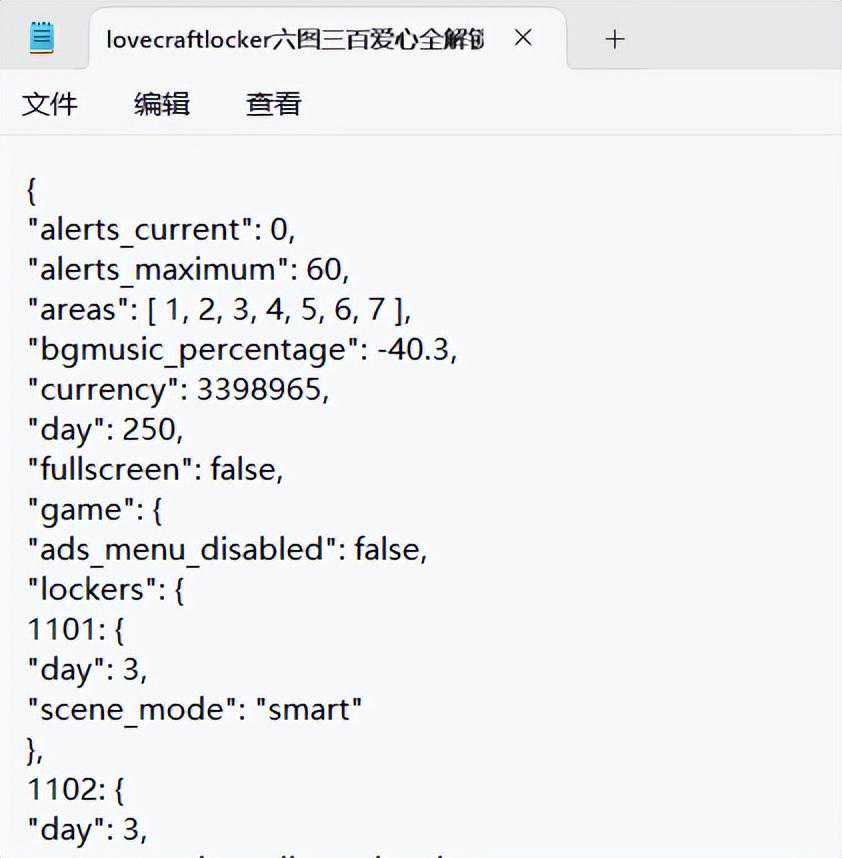Click the locker 1102 entry line

pos(75,790)
